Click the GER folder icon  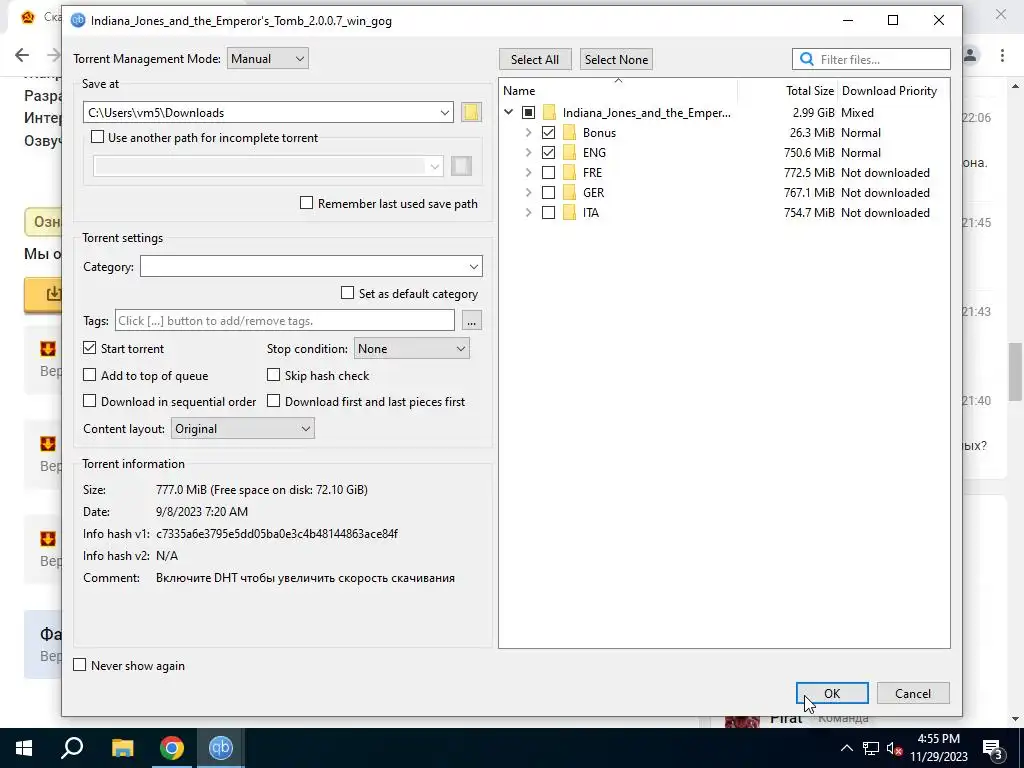coord(569,193)
